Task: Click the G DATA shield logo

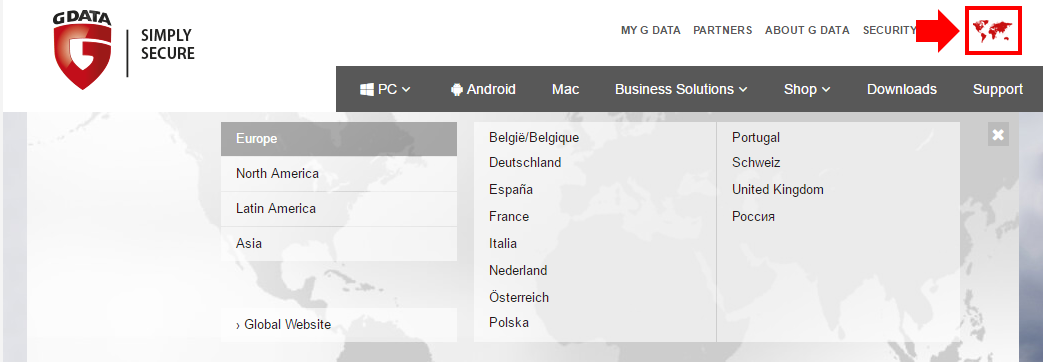Action: pos(82,51)
